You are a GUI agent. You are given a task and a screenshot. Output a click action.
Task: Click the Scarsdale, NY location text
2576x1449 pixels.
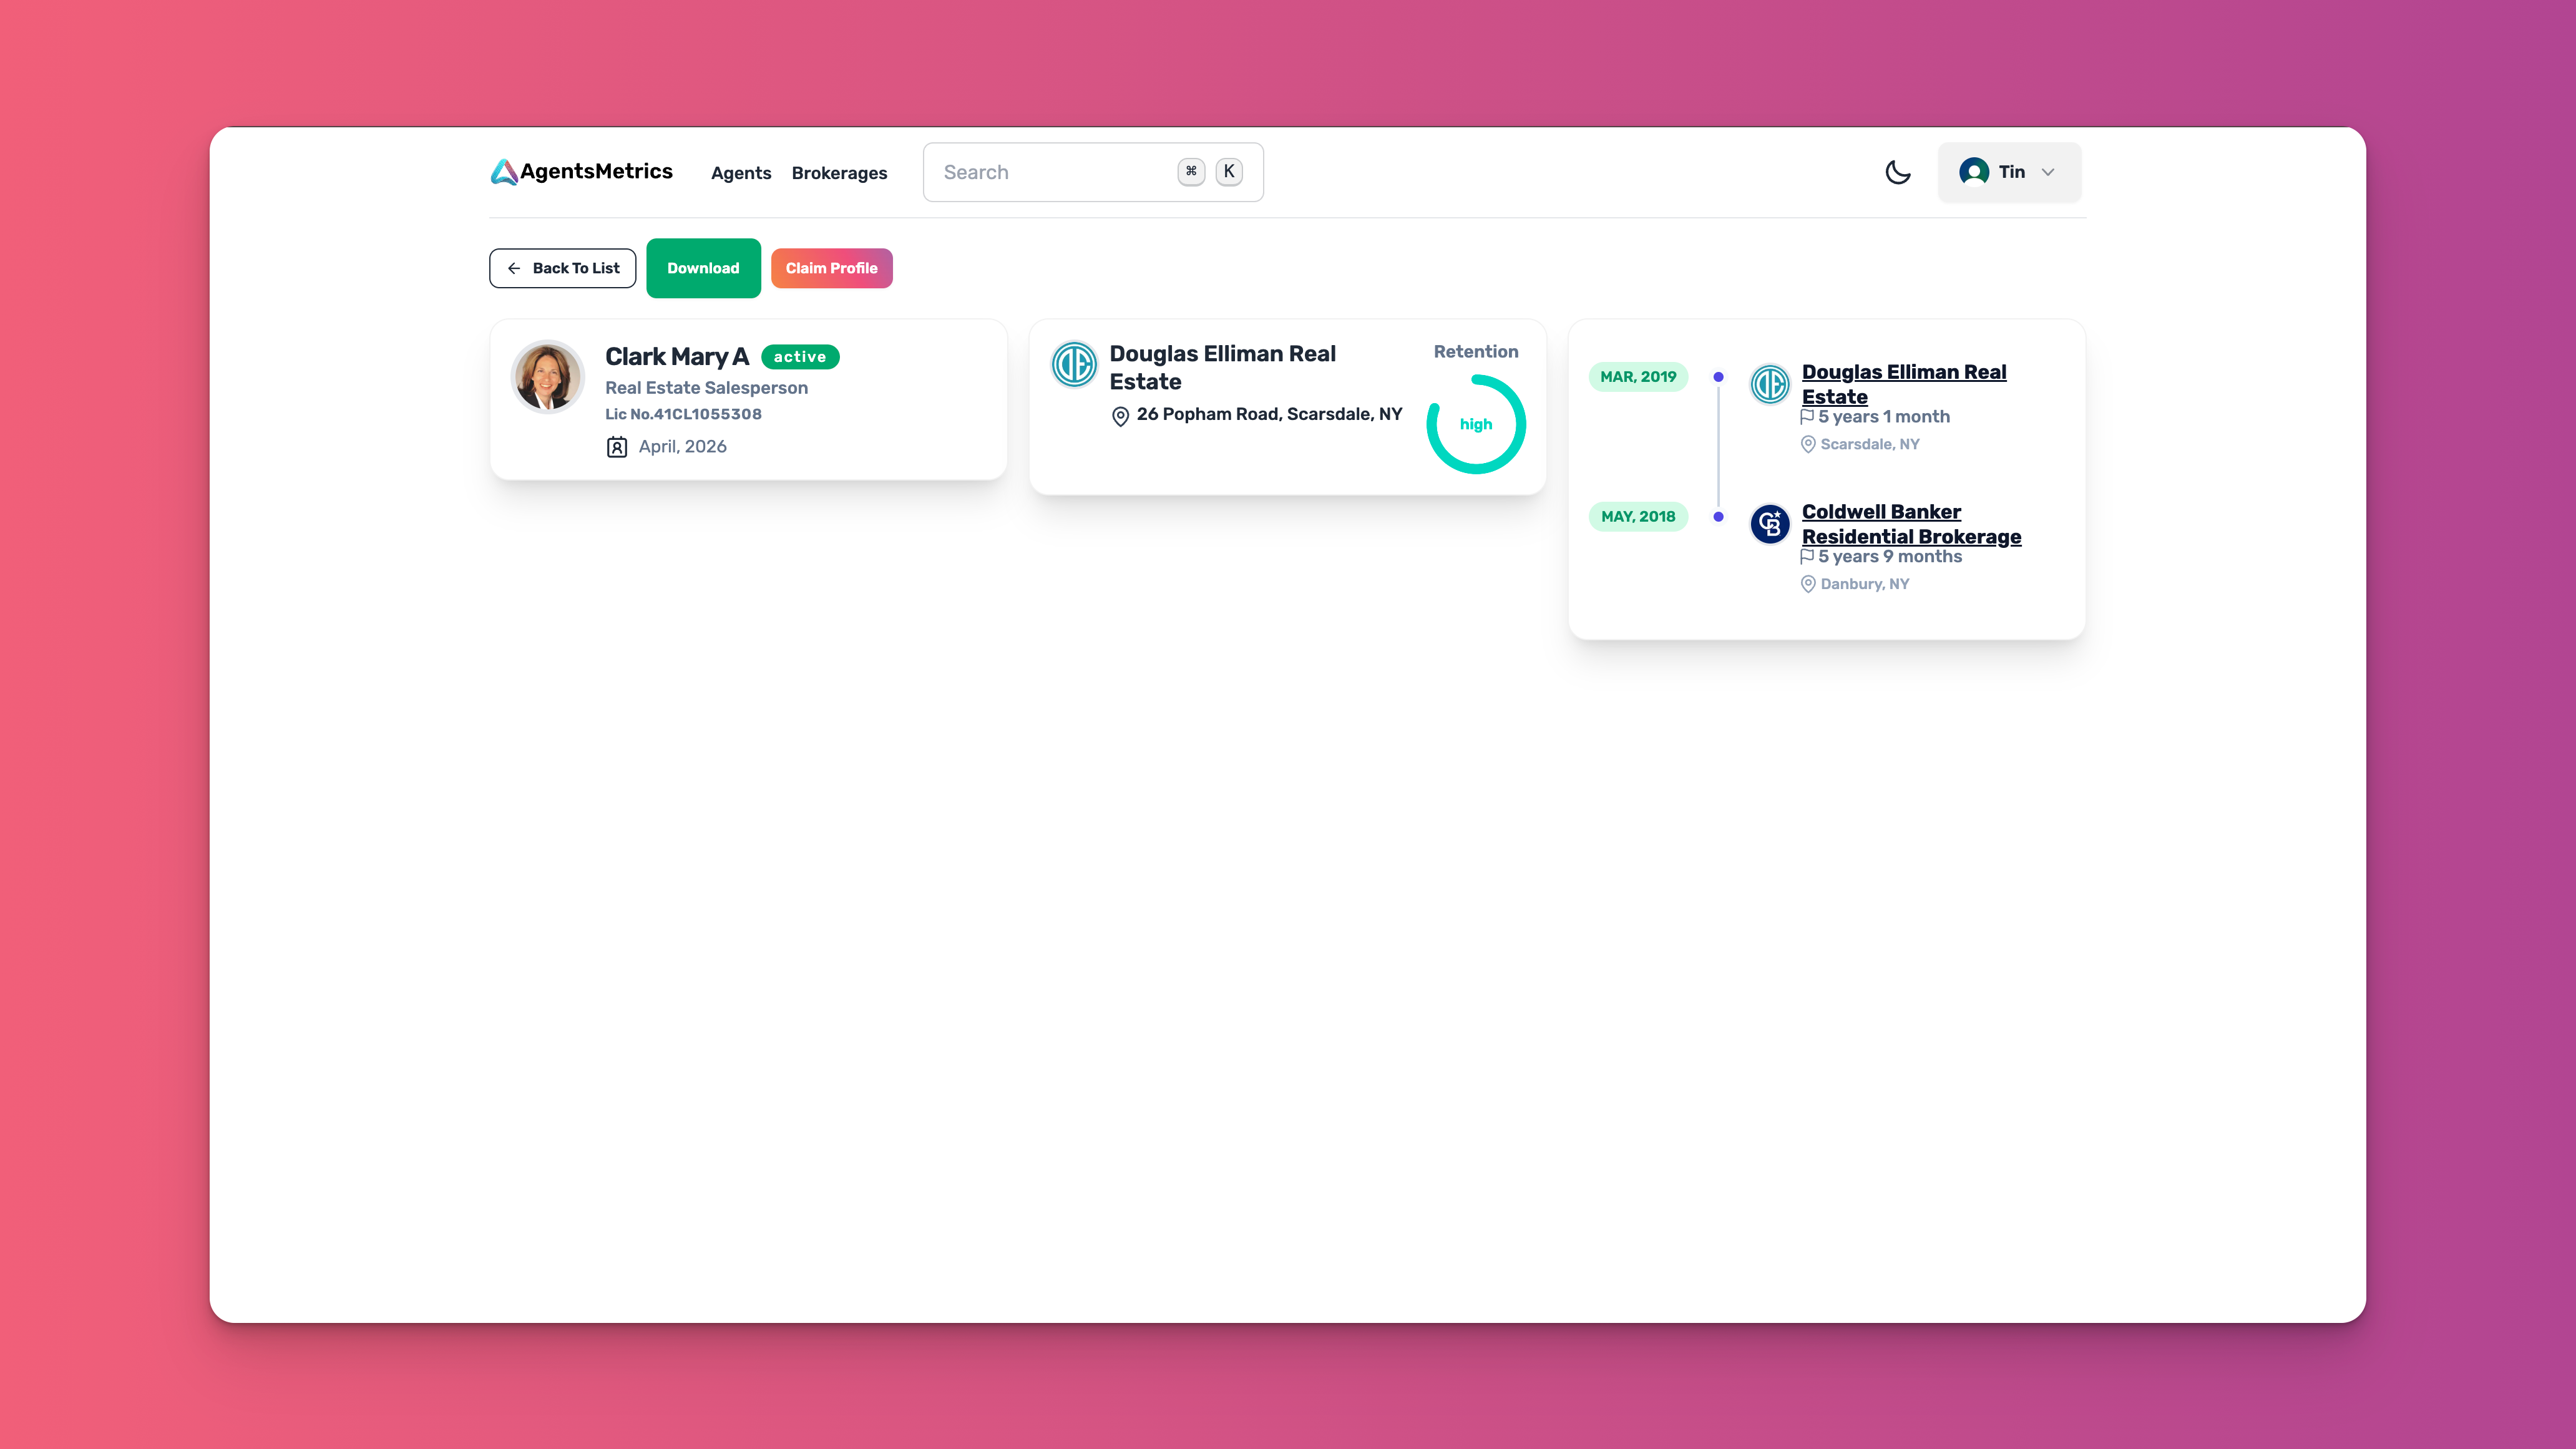point(1870,444)
